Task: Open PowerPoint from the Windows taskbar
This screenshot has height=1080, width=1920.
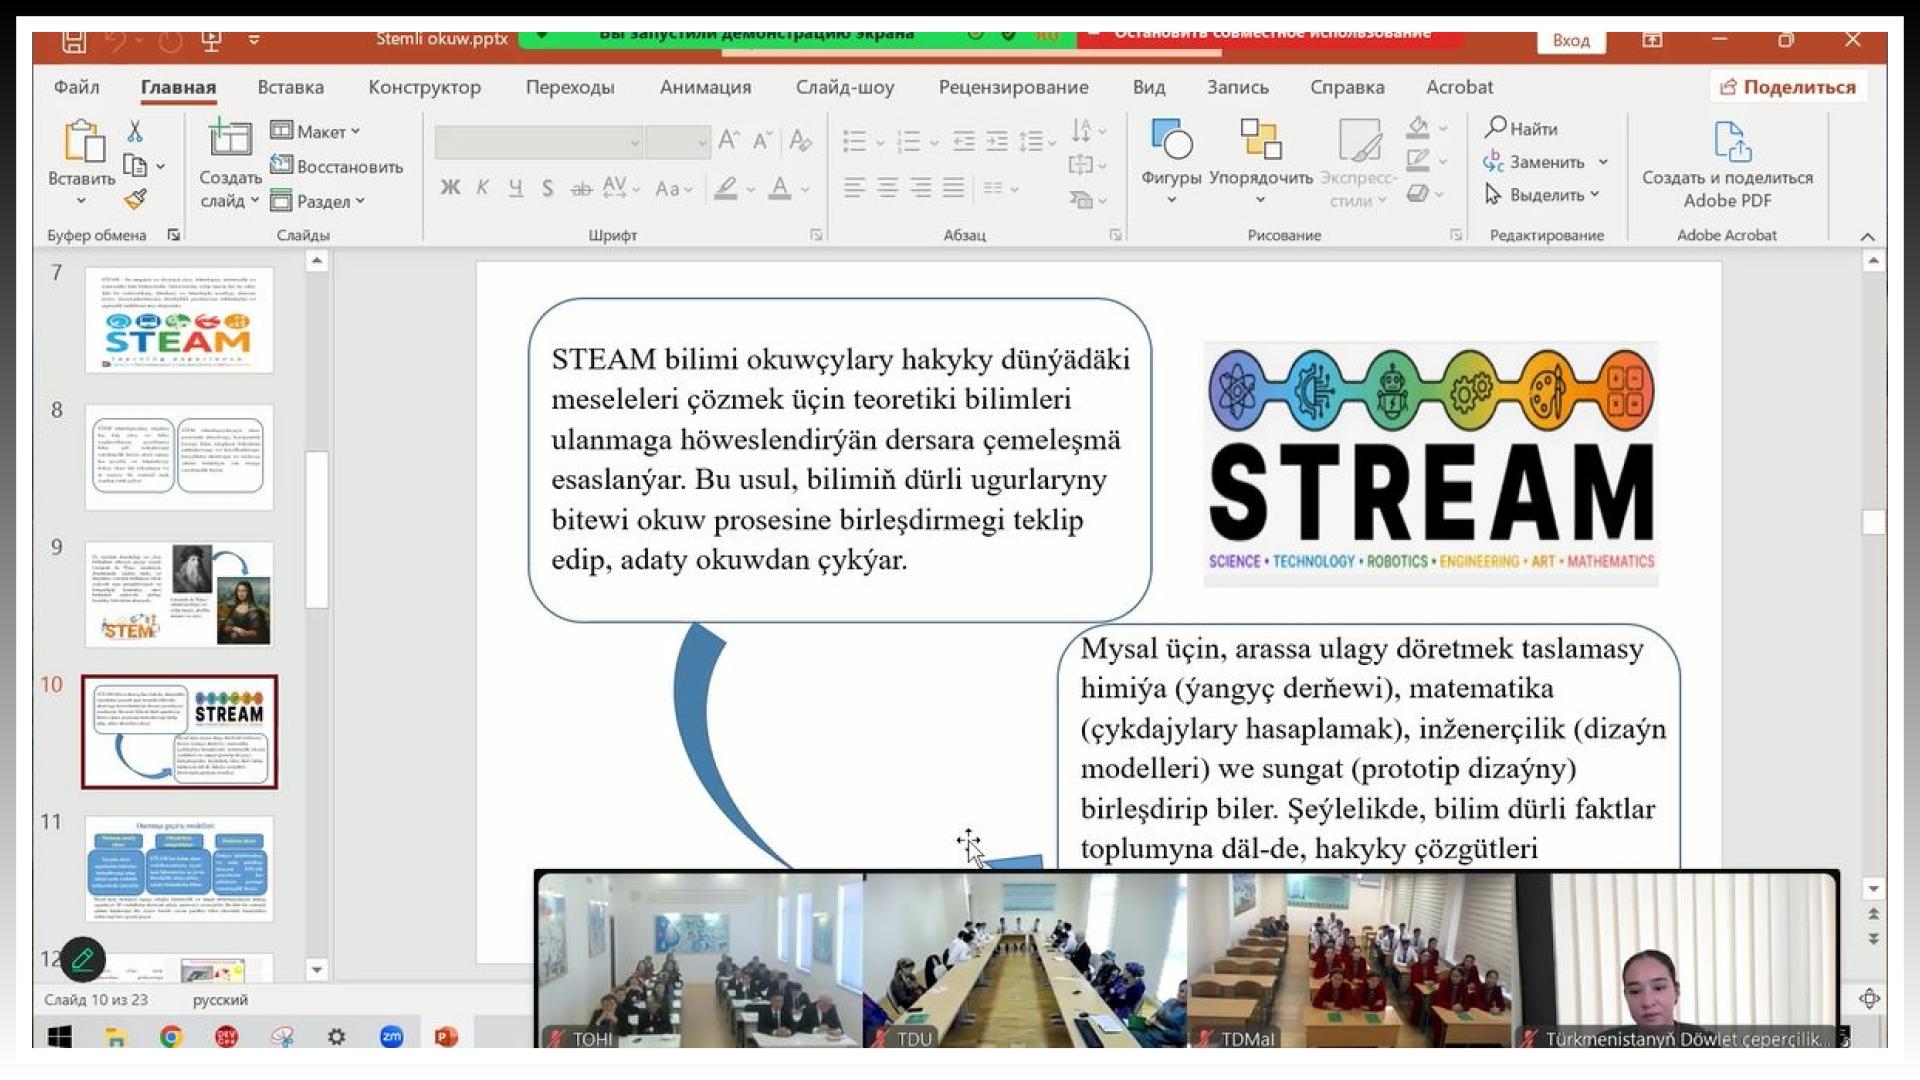Action: [x=446, y=1037]
